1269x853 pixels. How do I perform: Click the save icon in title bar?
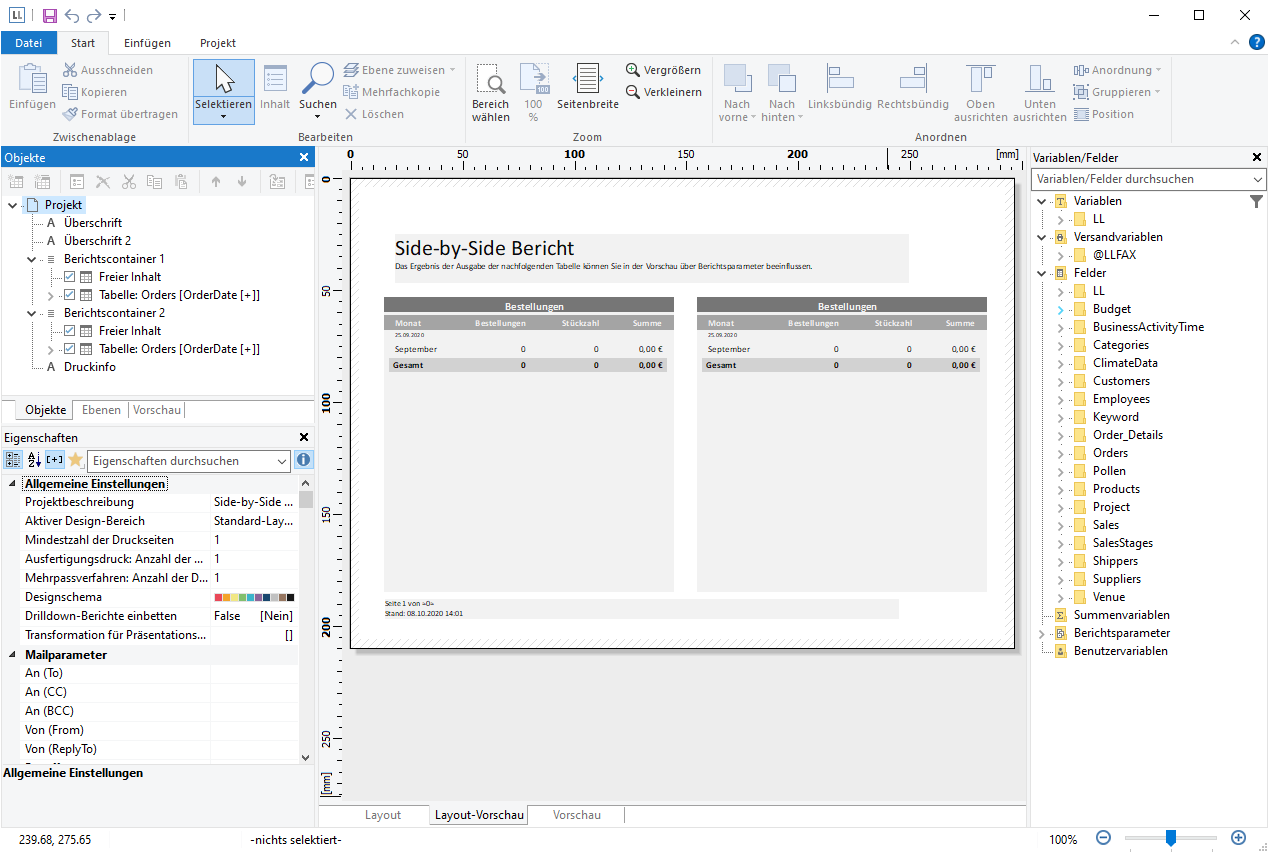[x=50, y=15]
